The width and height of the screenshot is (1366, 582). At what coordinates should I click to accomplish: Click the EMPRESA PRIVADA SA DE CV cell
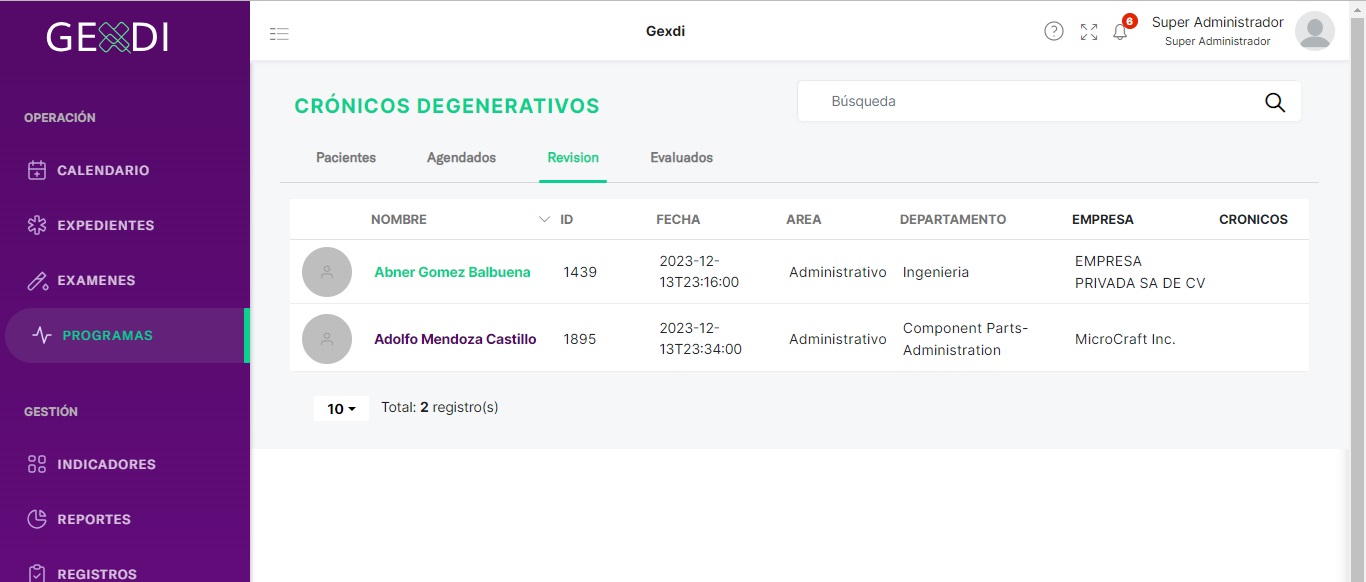tap(1140, 272)
